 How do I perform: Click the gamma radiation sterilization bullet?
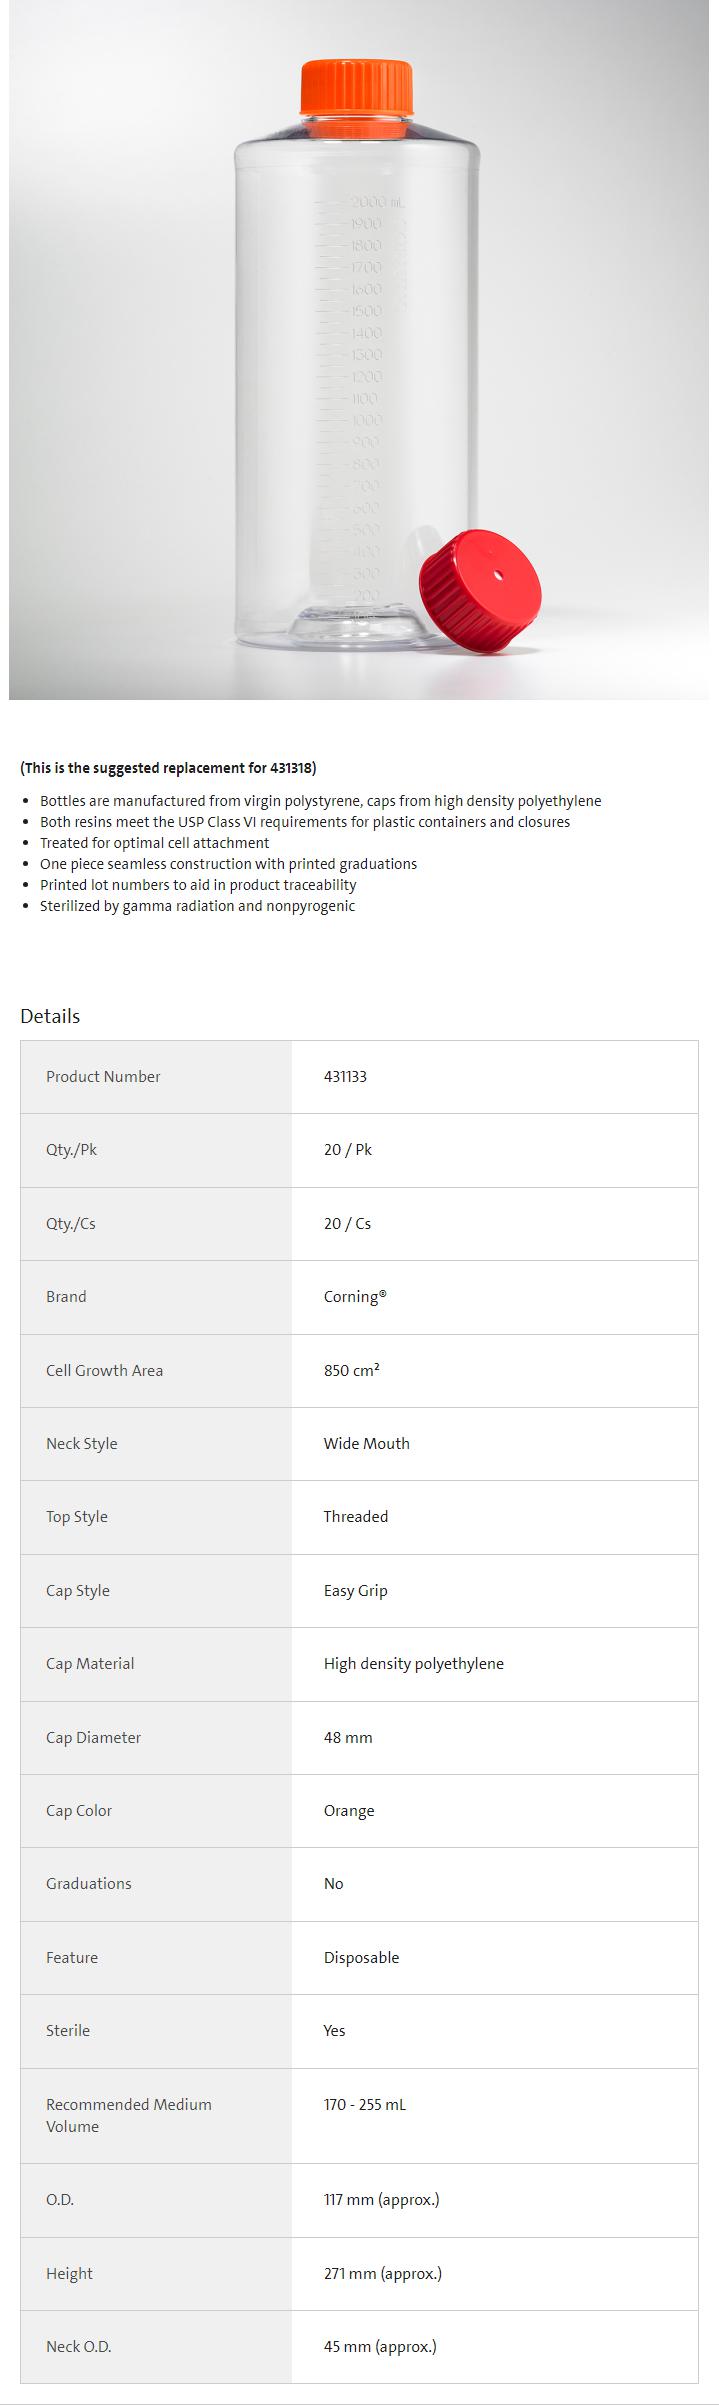click(x=197, y=906)
